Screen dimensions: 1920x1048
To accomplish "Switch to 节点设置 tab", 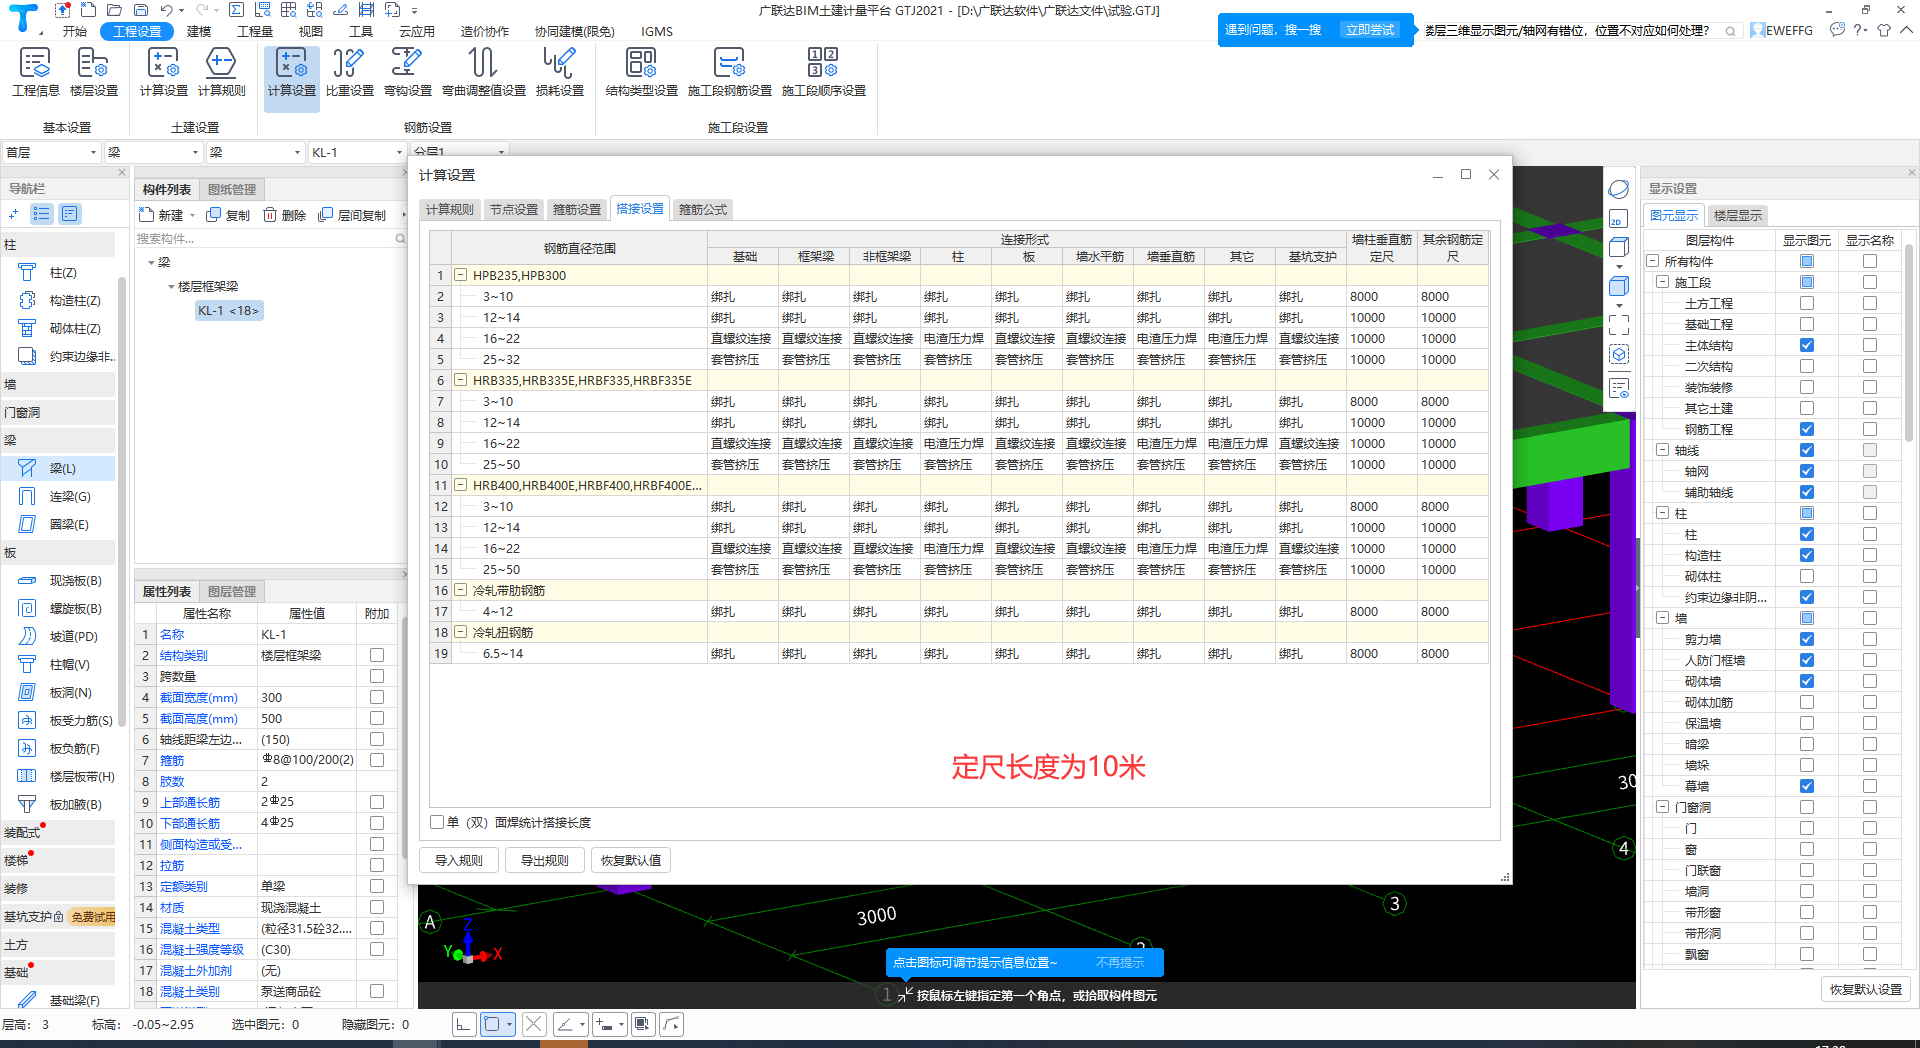I will 514,210.
